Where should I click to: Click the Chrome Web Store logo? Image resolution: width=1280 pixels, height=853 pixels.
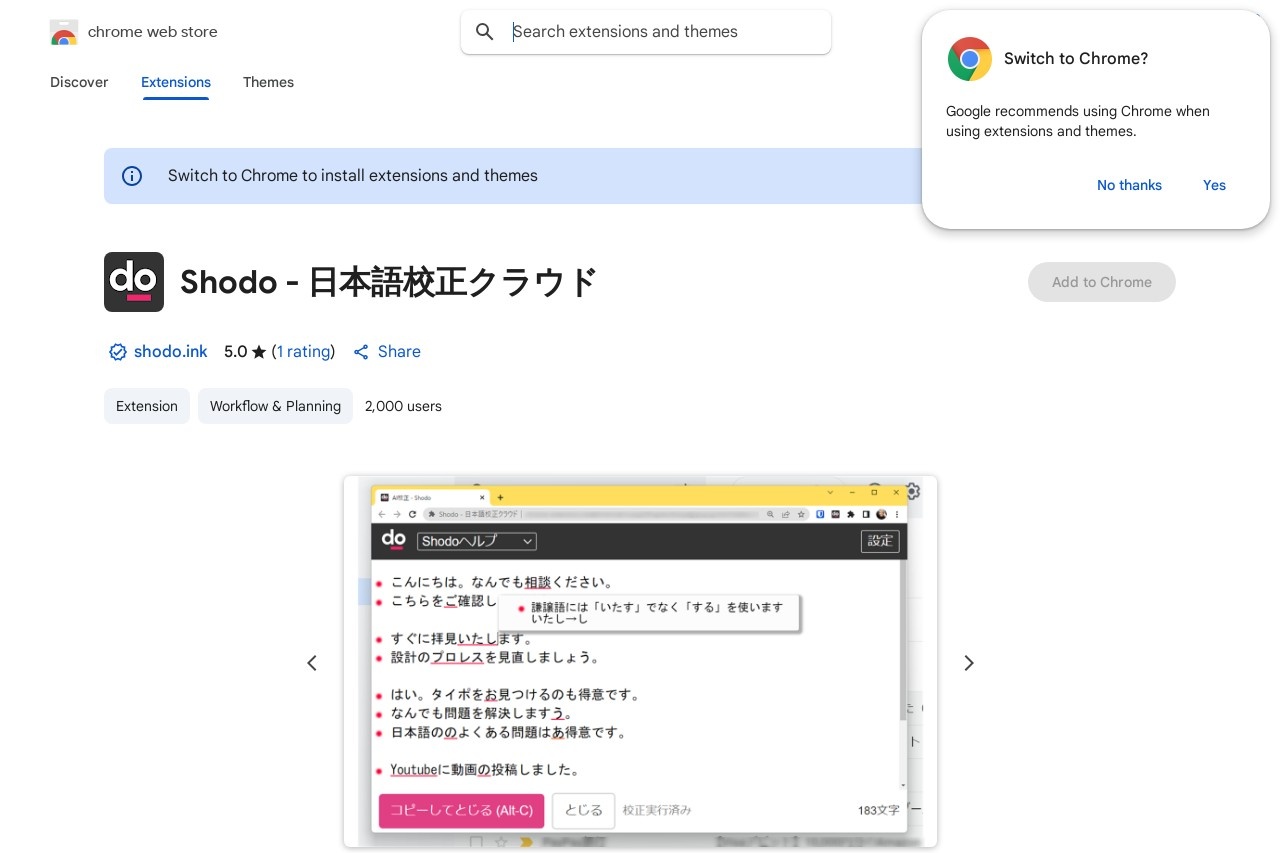click(x=64, y=32)
